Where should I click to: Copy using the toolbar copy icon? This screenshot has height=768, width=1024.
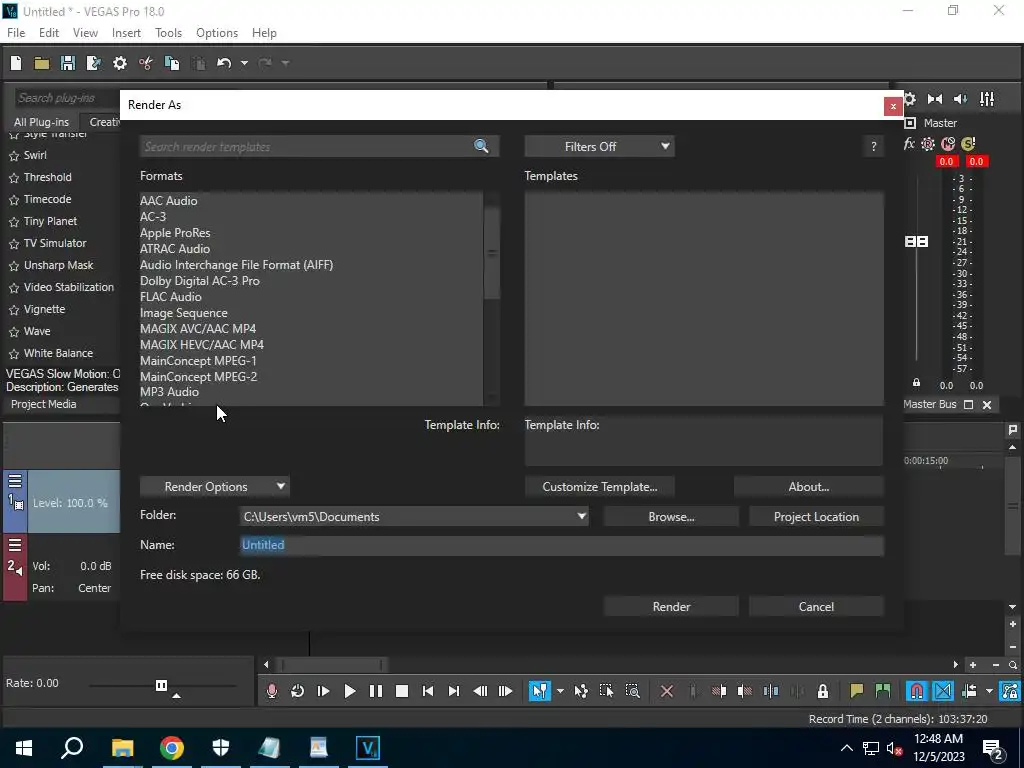click(x=172, y=63)
